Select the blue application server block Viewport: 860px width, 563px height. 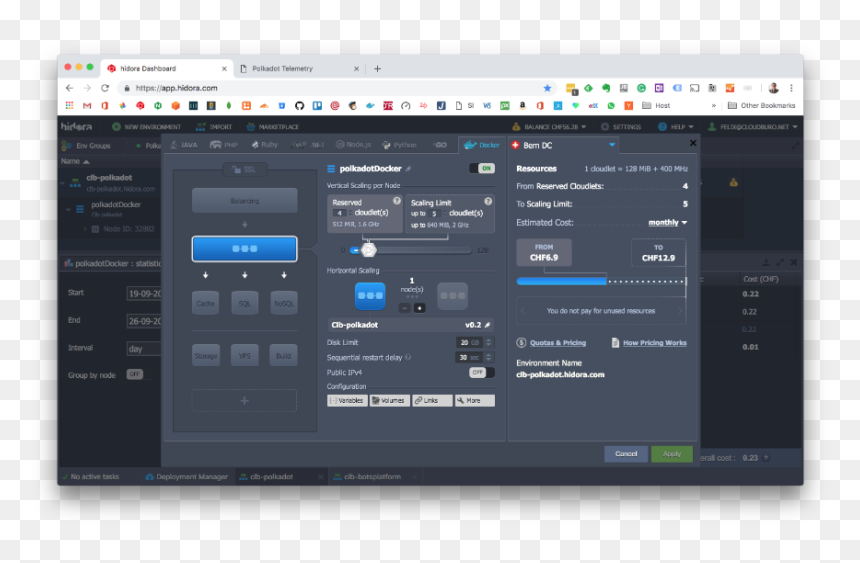[245, 249]
